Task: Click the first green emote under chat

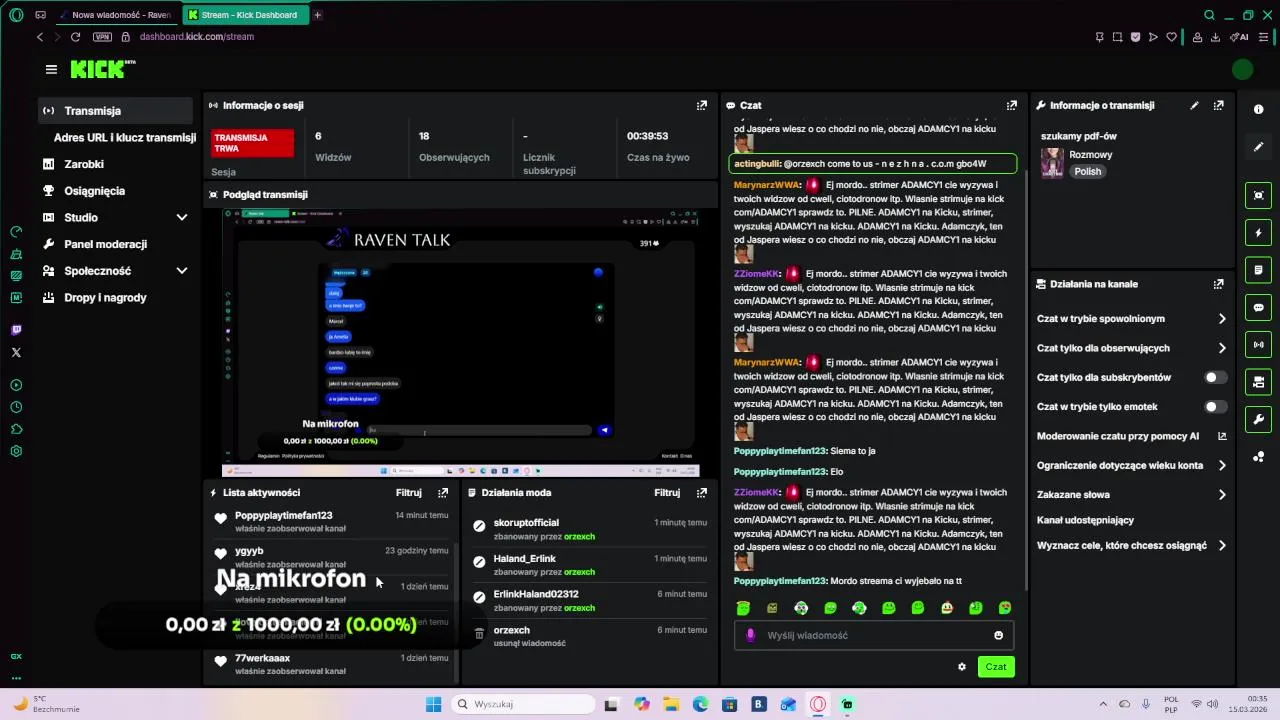Action: coord(743,608)
